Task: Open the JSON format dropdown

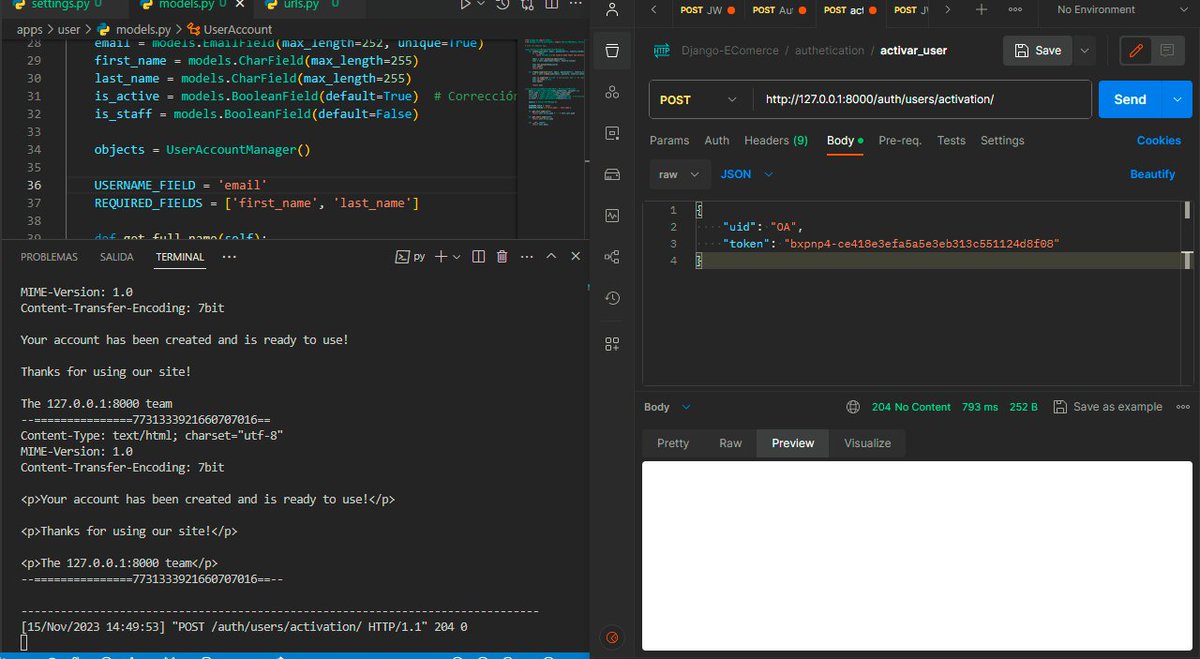Action: pyautogui.click(x=747, y=174)
